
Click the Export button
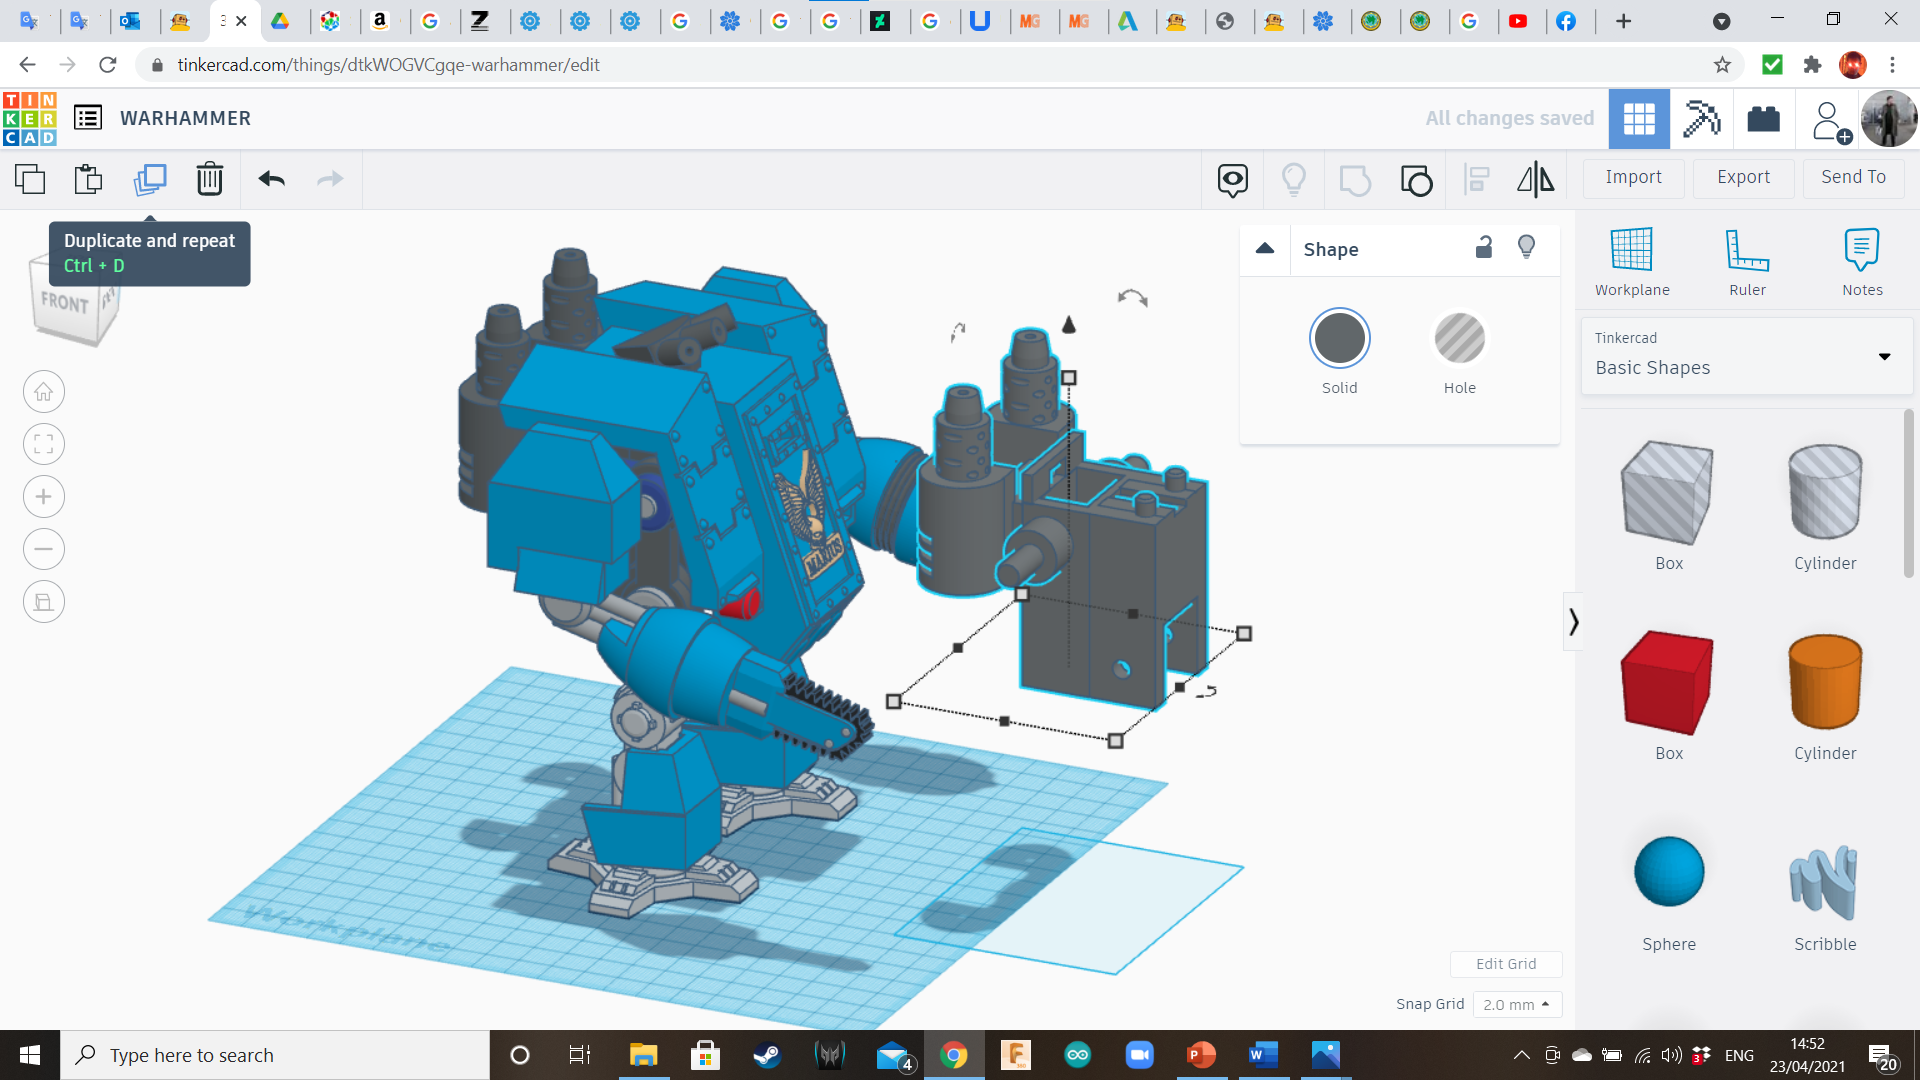click(x=1743, y=177)
